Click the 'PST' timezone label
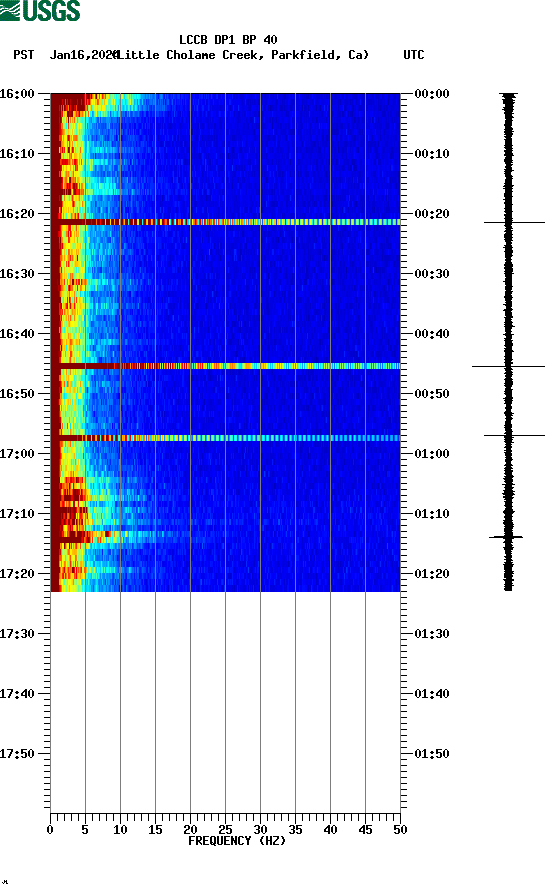The height and width of the screenshot is (893, 552). (24, 55)
